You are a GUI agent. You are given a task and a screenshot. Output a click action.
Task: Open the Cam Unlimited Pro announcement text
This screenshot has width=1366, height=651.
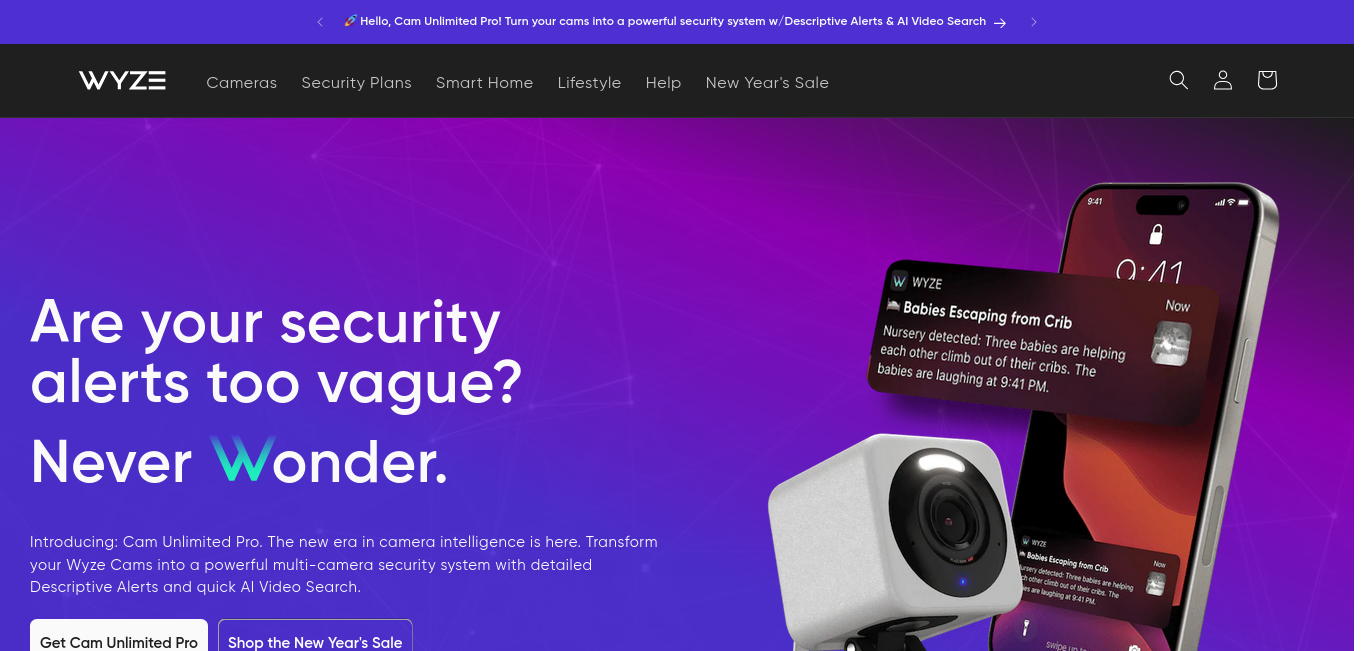coord(664,21)
